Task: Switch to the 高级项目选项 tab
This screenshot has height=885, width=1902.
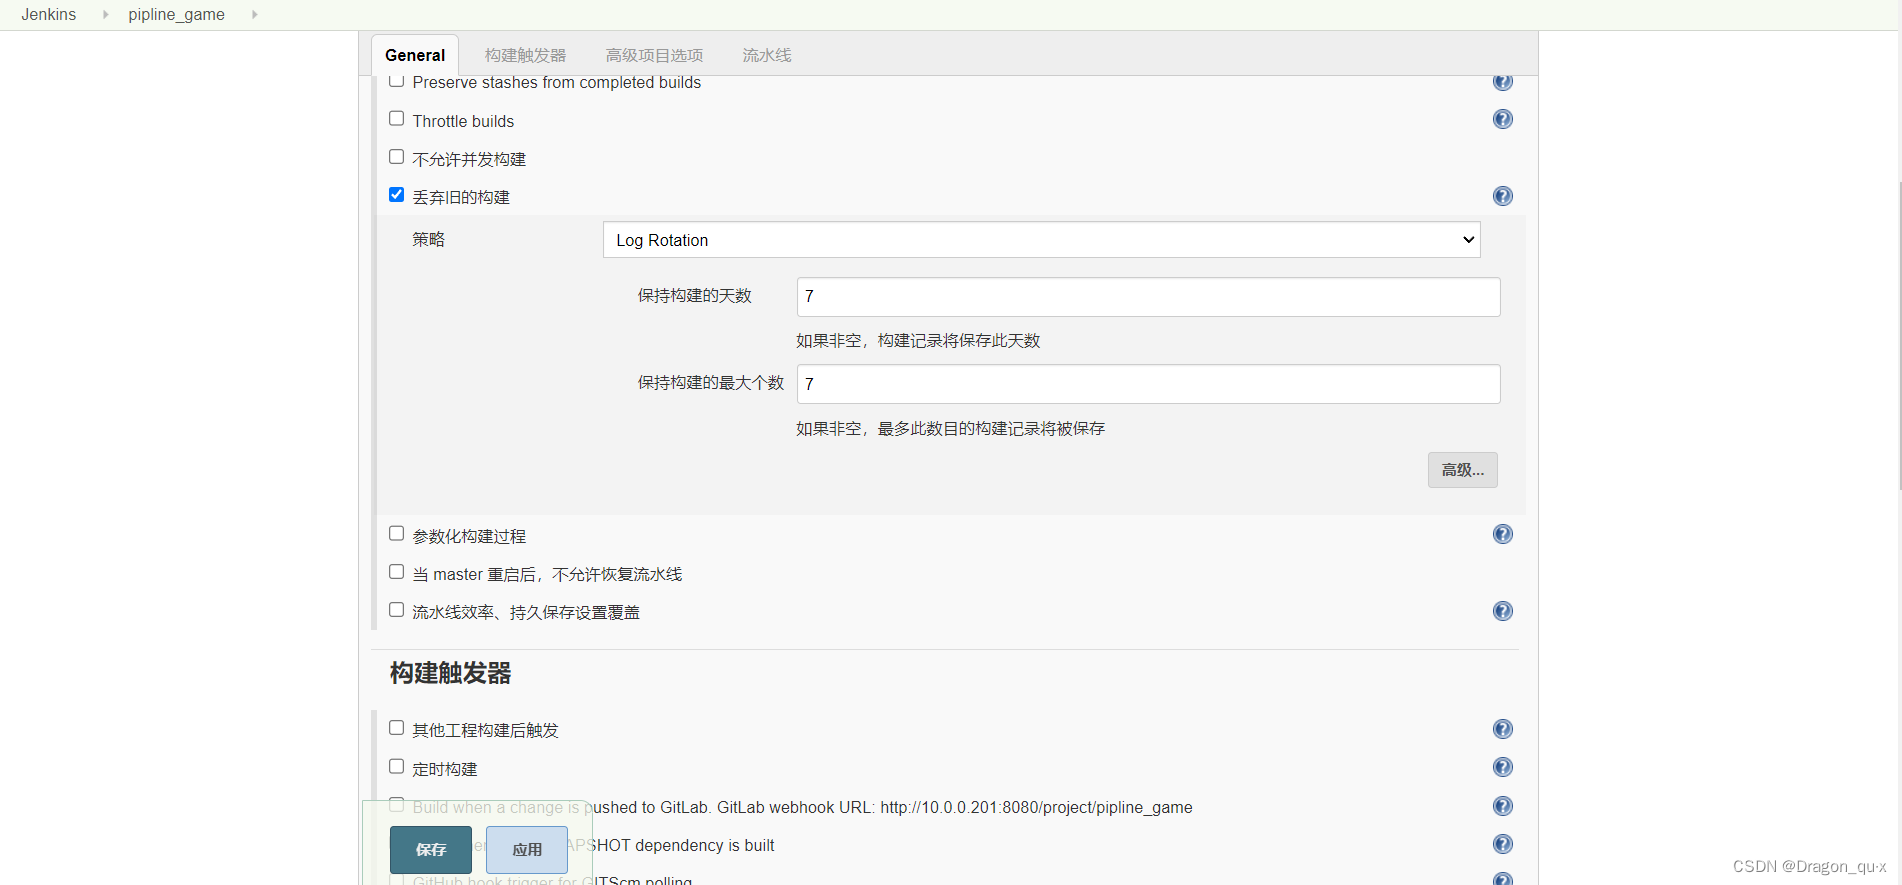Action: pyautogui.click(x=654, y=55)
